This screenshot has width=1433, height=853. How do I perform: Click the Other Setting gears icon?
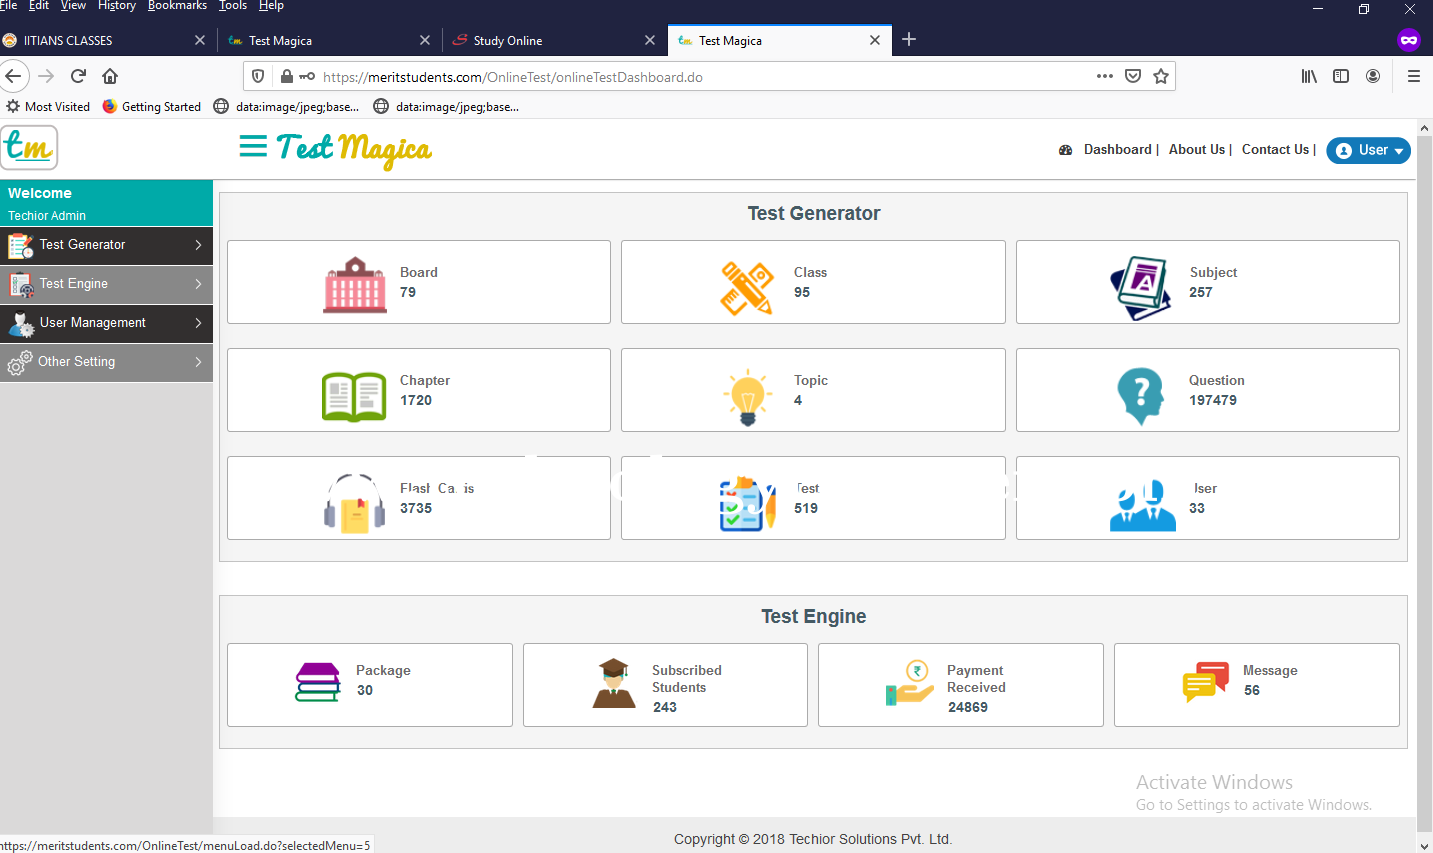19,362
